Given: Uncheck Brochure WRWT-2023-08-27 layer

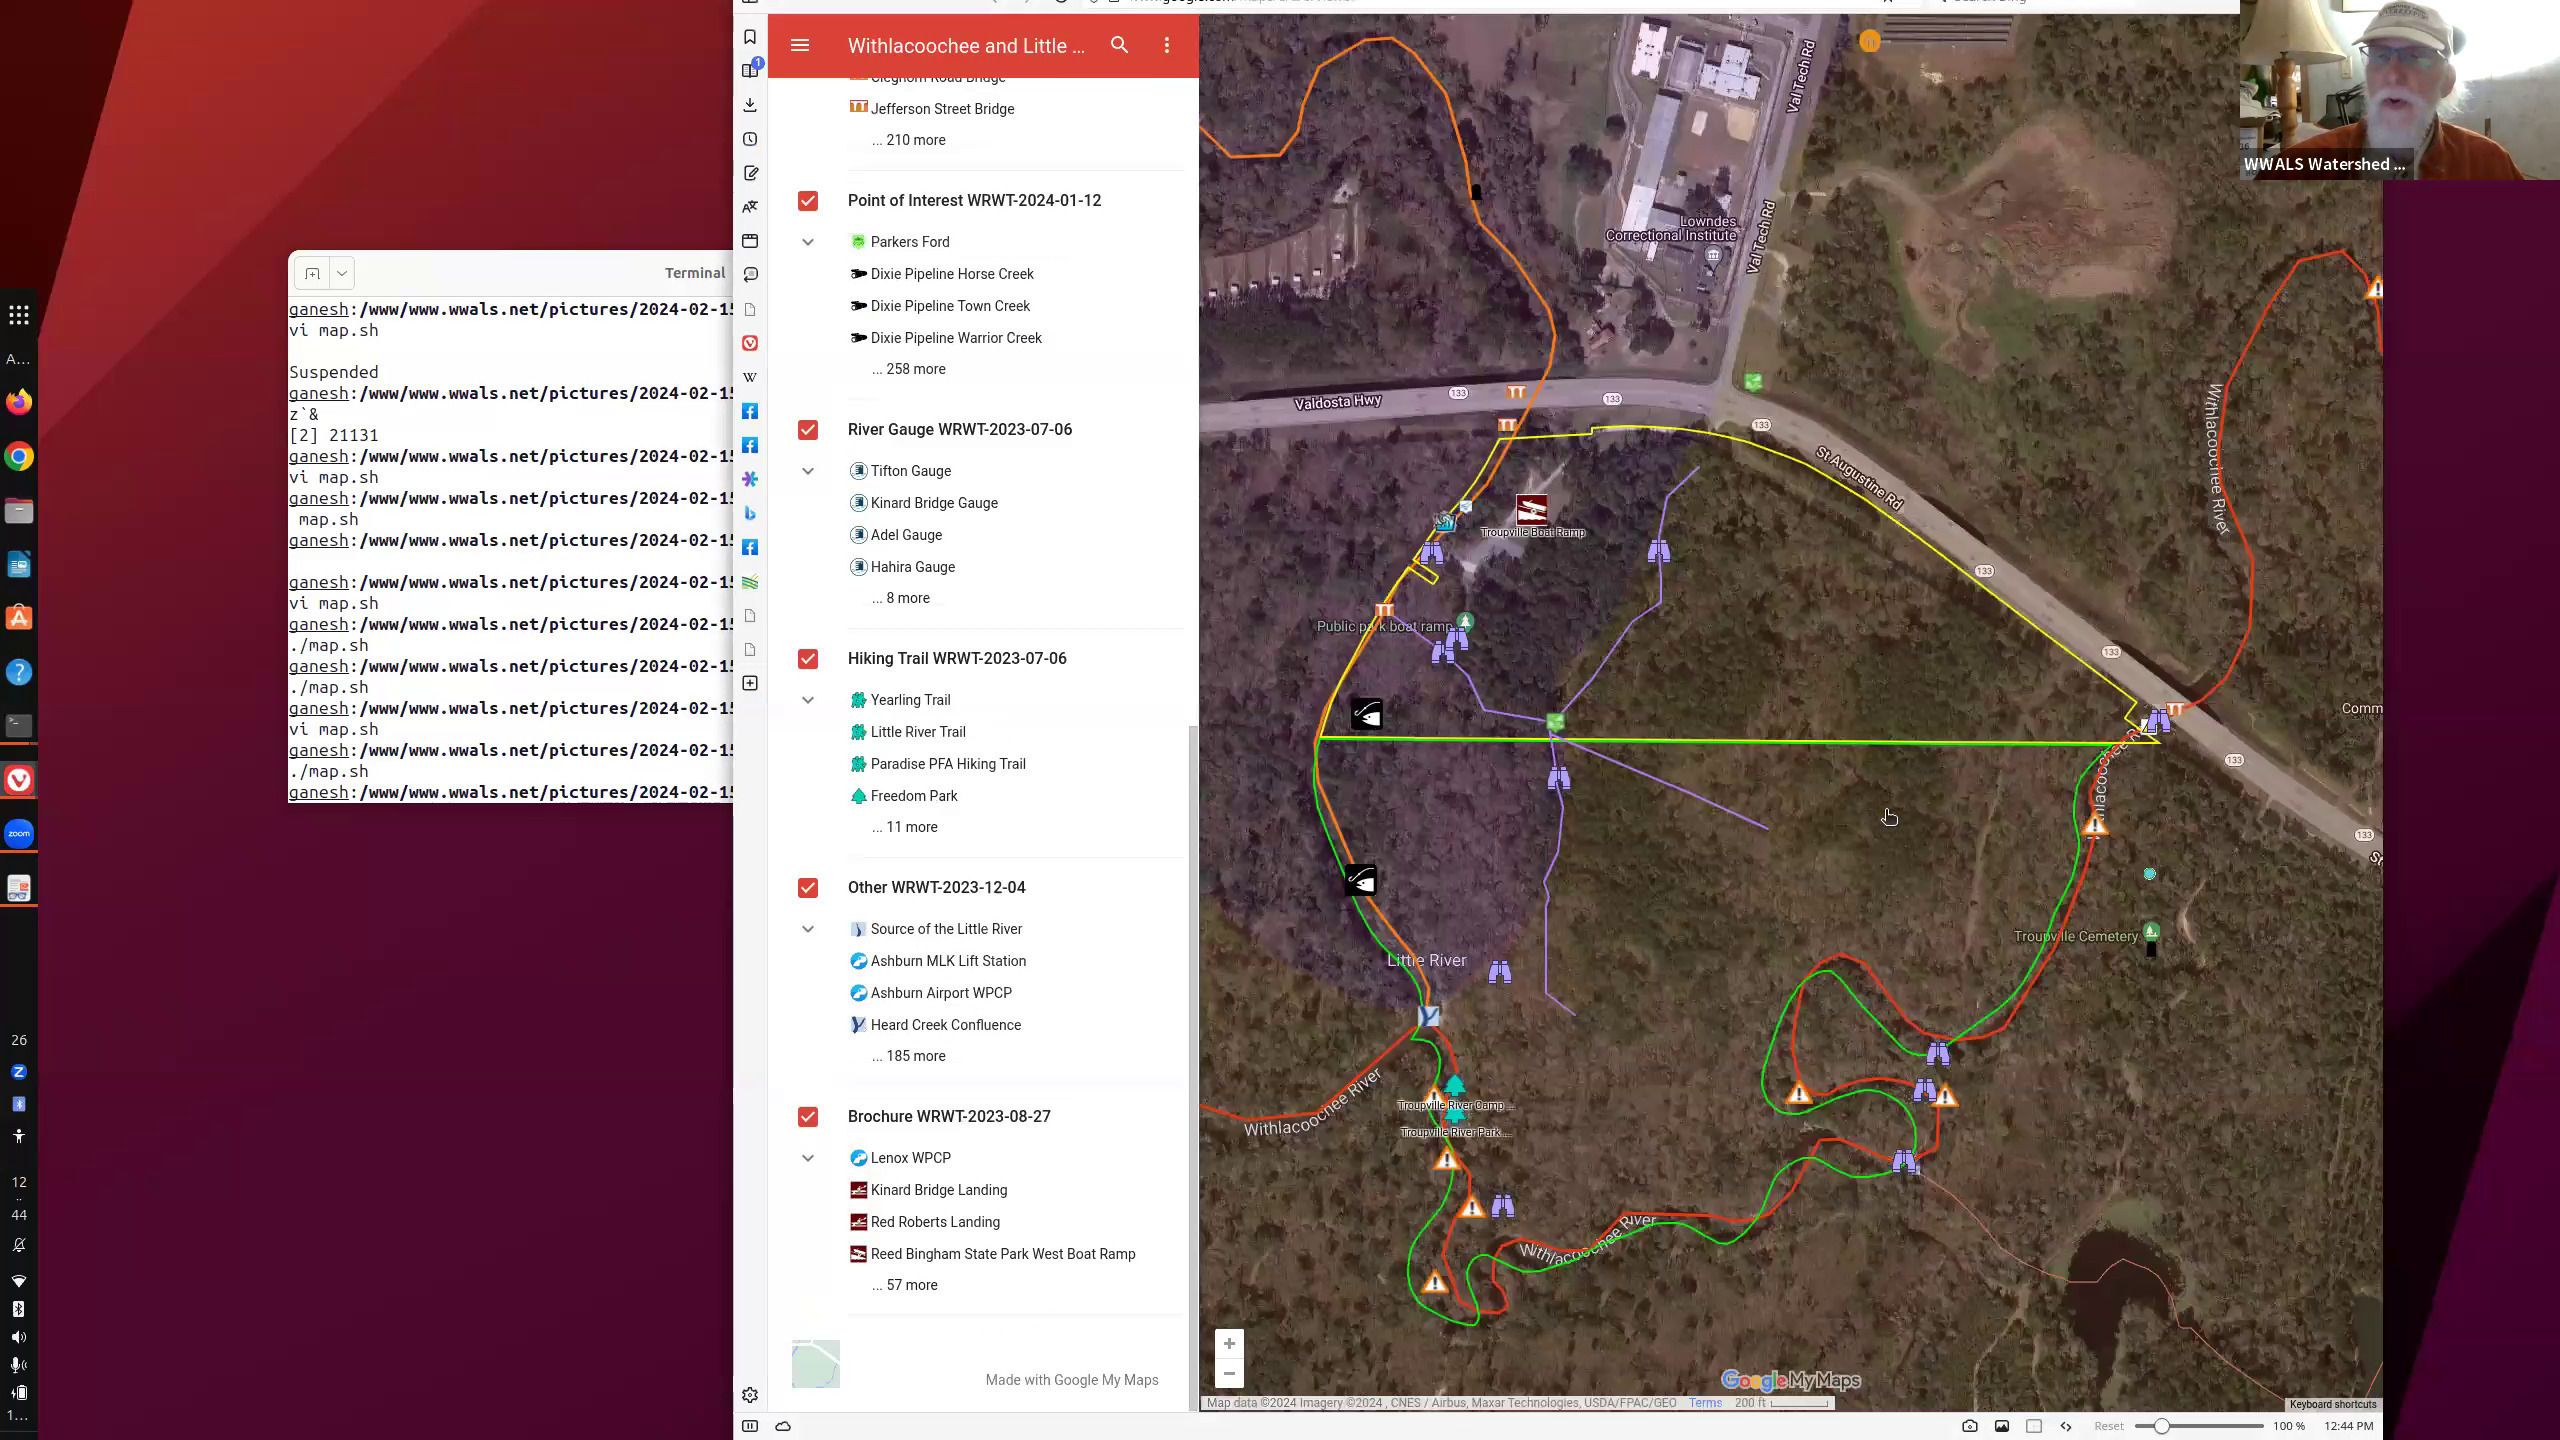Looking at the screenshot, I should pos(808,1117).
